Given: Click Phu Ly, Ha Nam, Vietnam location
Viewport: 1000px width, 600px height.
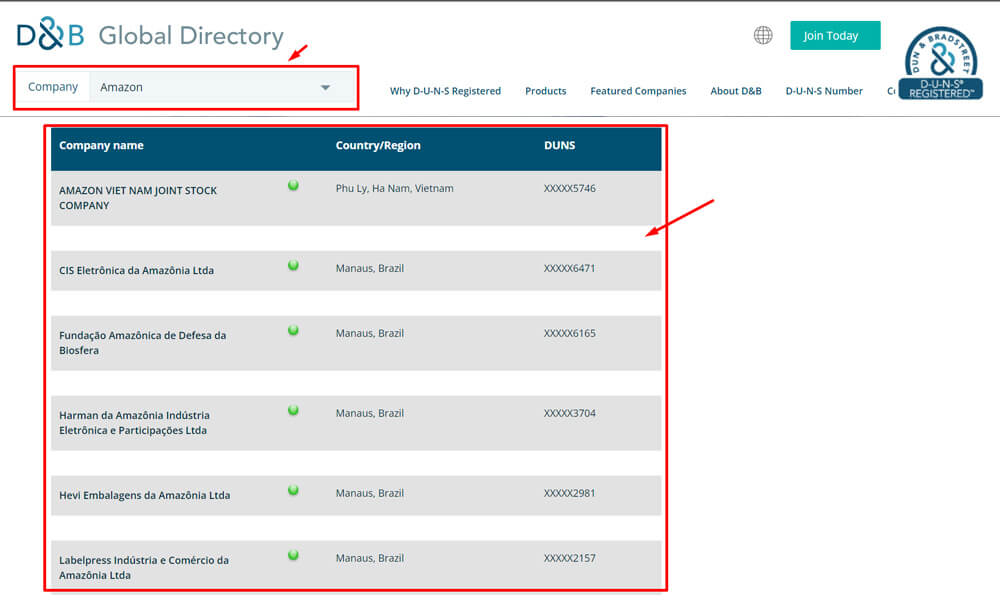Looking at the screenshot, I should click(x=394, y=189).
